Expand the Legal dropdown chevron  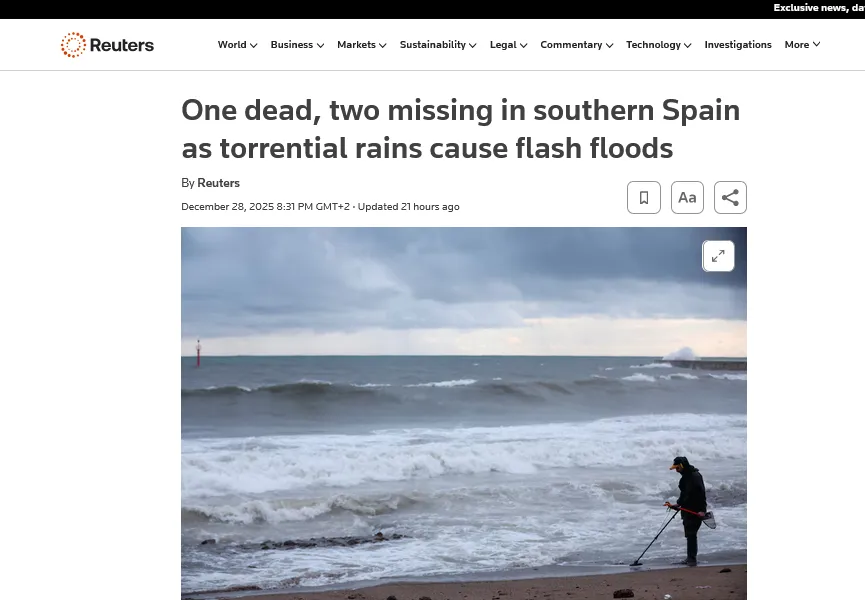[x=524, y=45]
